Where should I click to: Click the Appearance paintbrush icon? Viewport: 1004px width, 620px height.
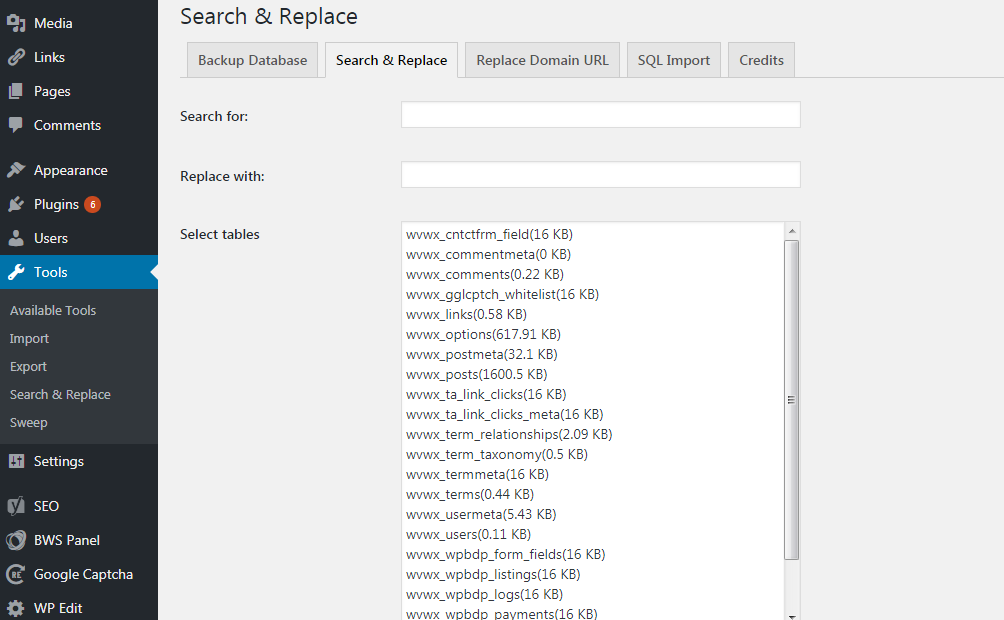click(16, 170)
